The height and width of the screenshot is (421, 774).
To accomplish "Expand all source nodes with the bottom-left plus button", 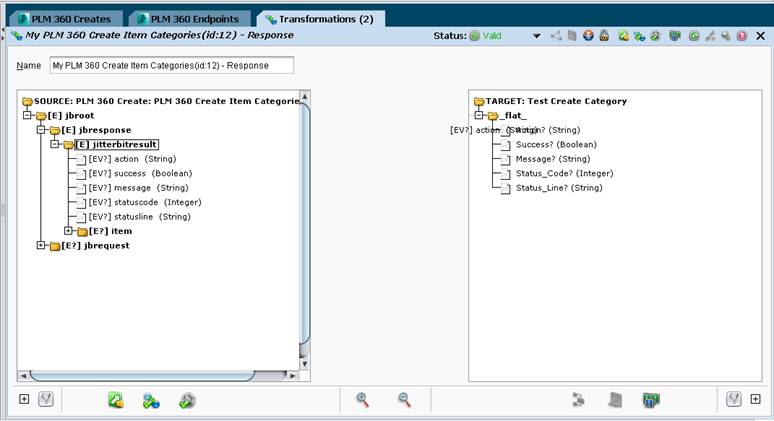I will coord(24,399).
